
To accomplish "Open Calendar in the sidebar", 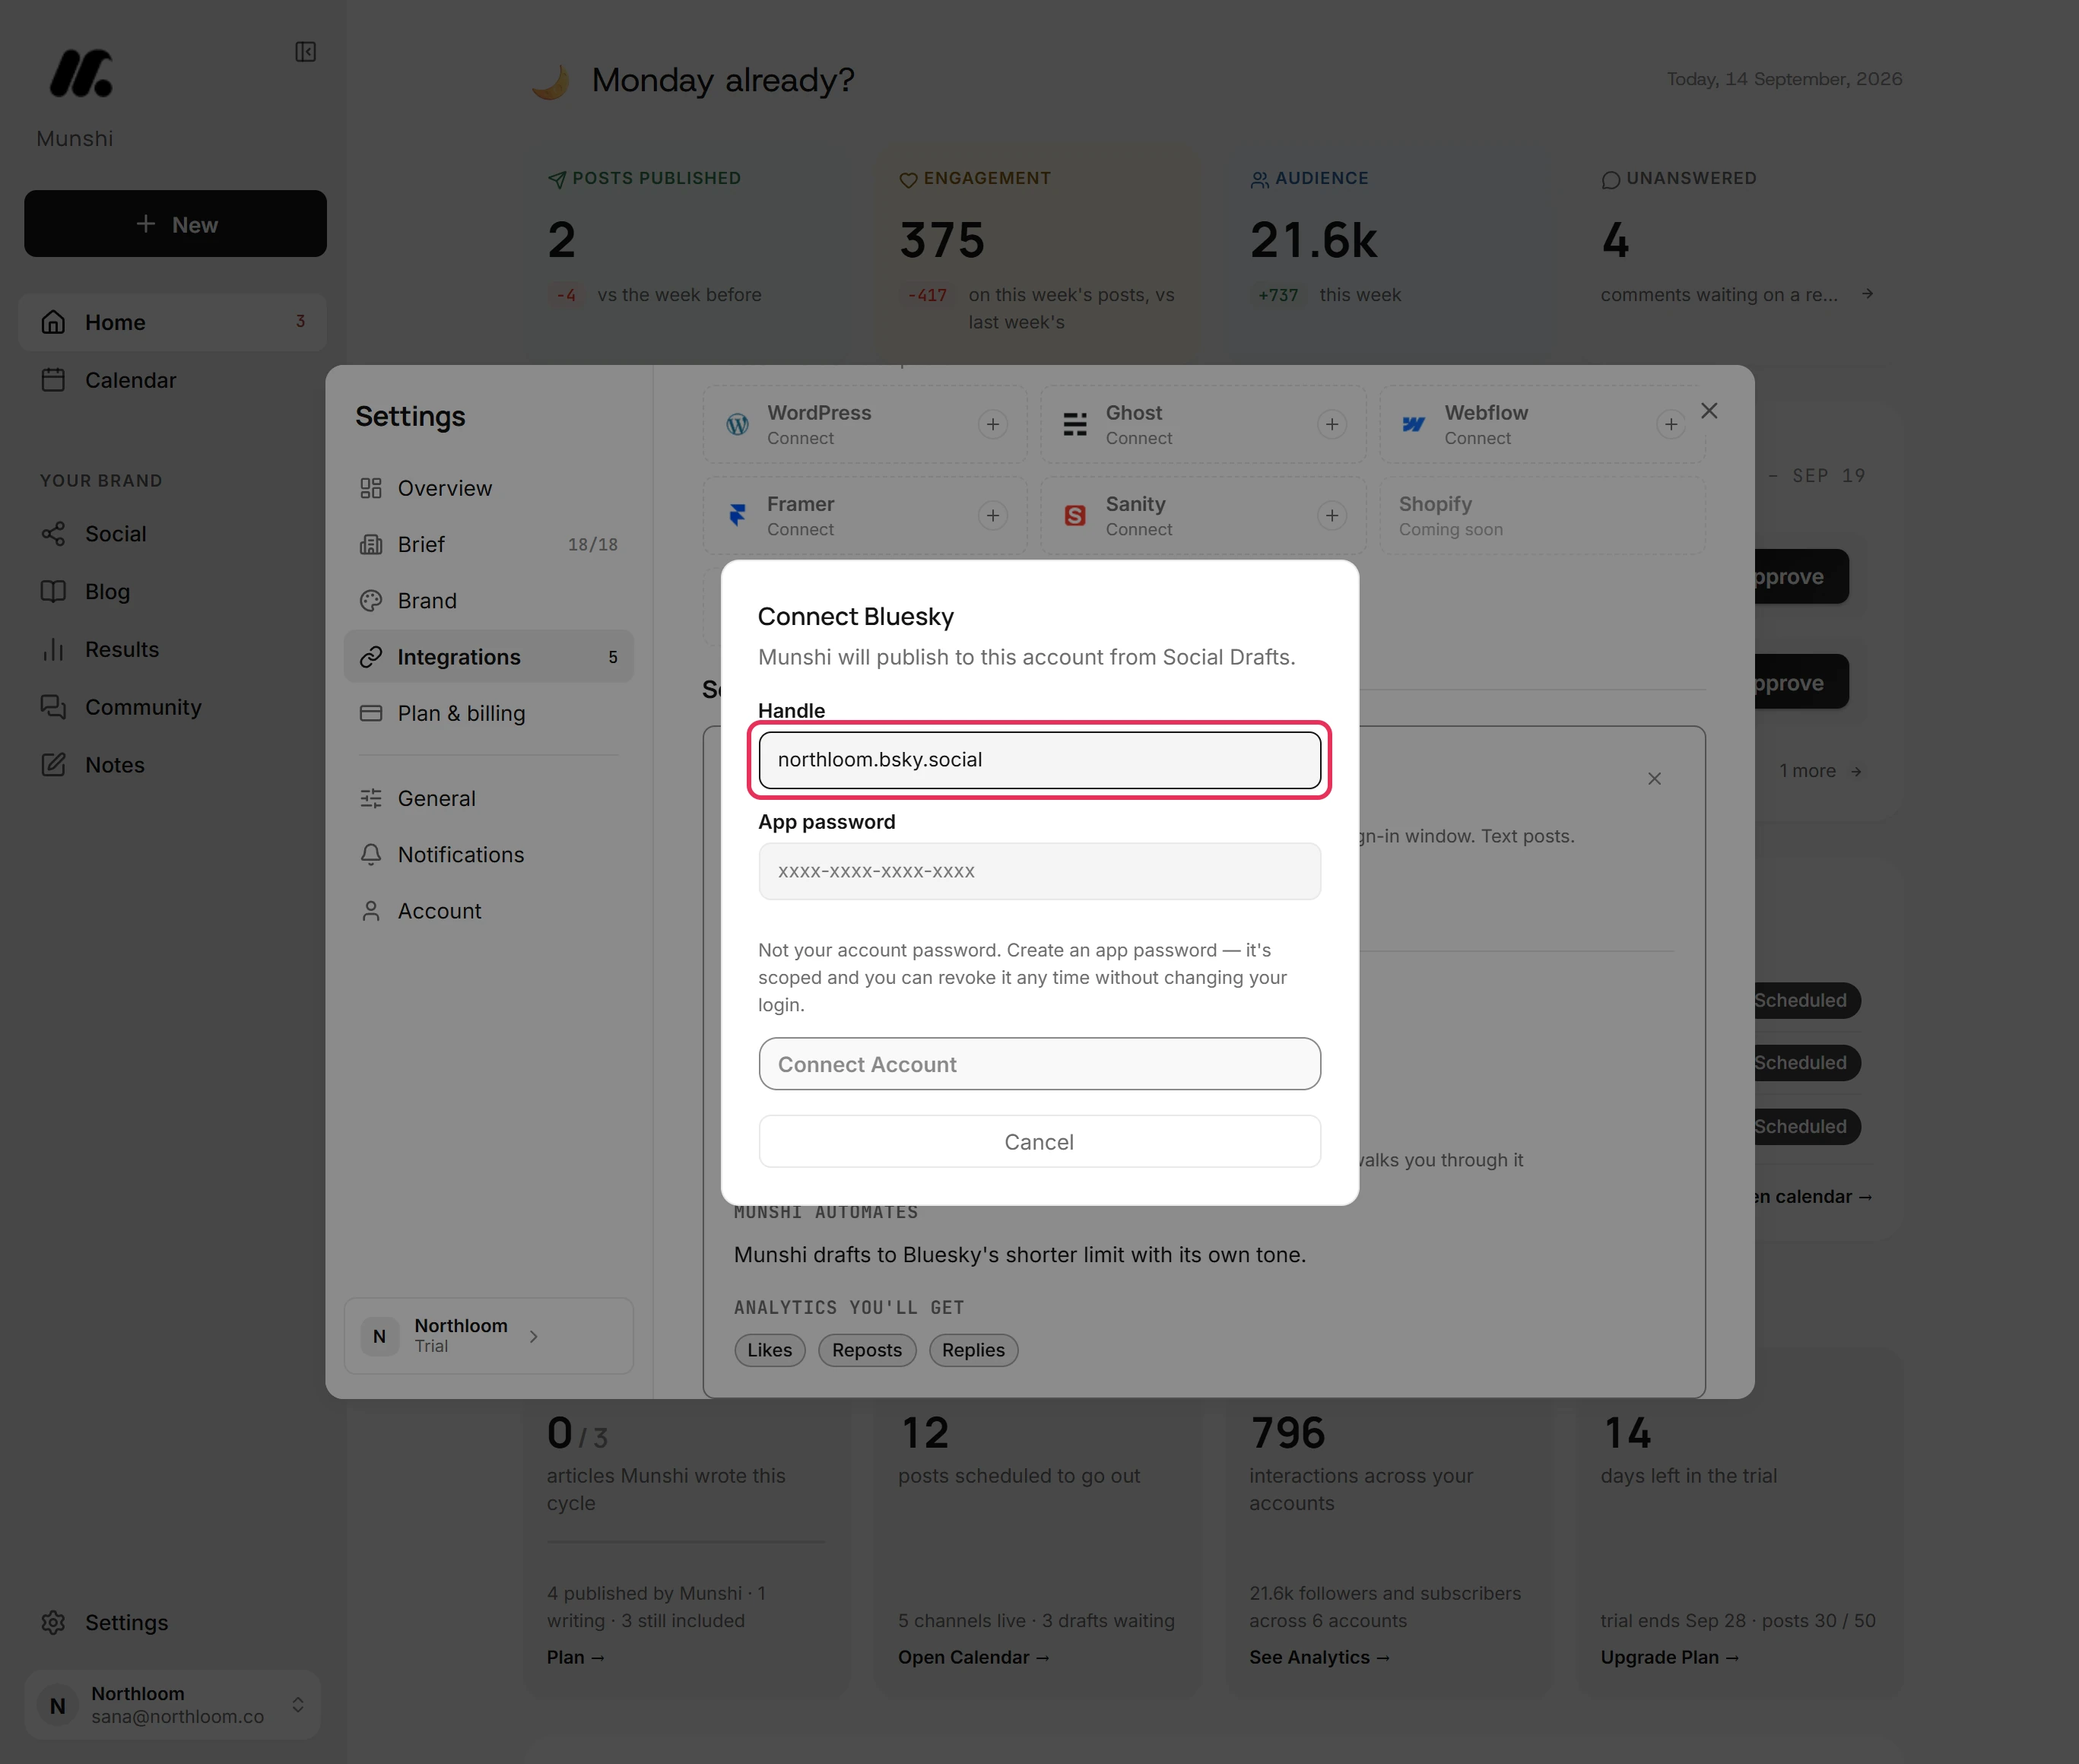I will [172, 380].
